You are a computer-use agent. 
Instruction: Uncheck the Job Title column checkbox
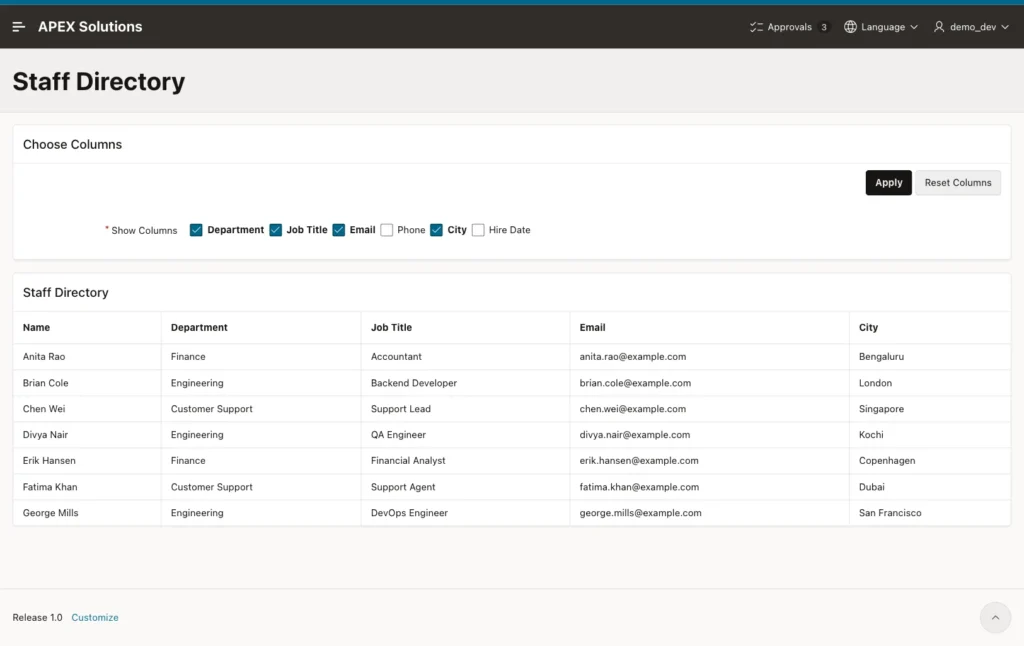coord(276,230)
